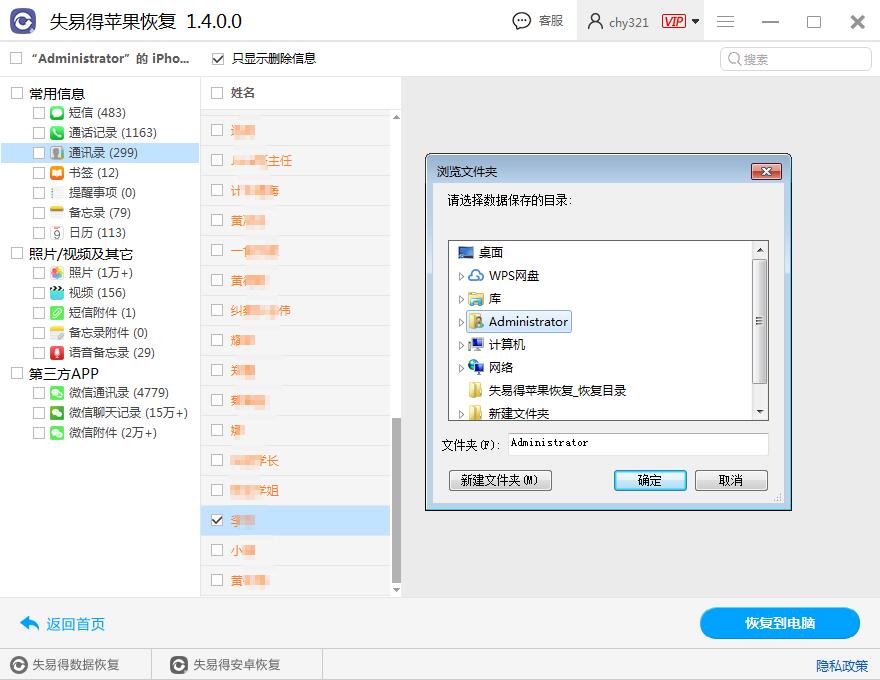This screenshot has height=680, width=880.
Task: Click the WeChat chat history icon
Action: 57,413
